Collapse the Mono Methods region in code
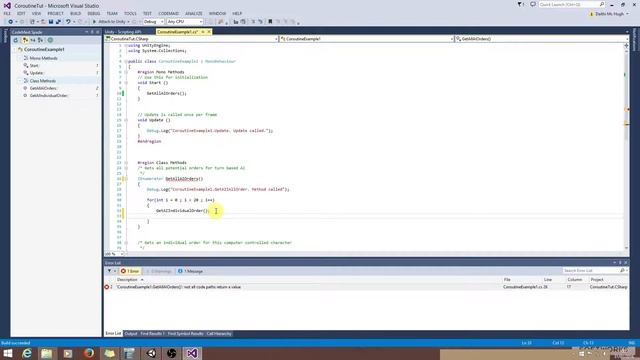This screenshot has width=640, height=360. pyautogui.click(x=126, y=72)
